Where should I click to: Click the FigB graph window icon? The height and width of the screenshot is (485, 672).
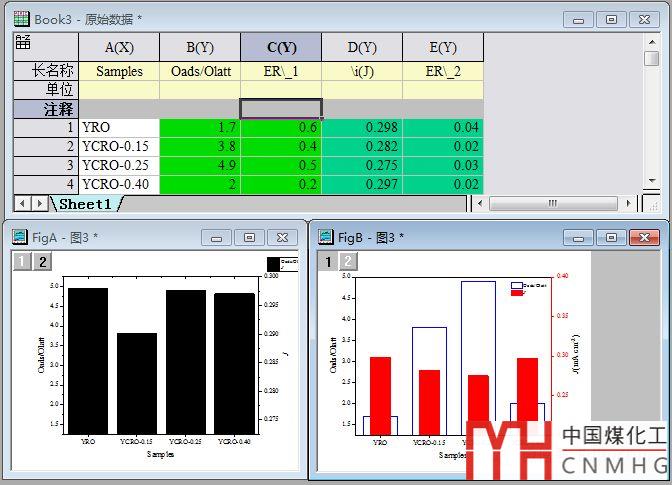pyautogui.click(x=325, y=237)
